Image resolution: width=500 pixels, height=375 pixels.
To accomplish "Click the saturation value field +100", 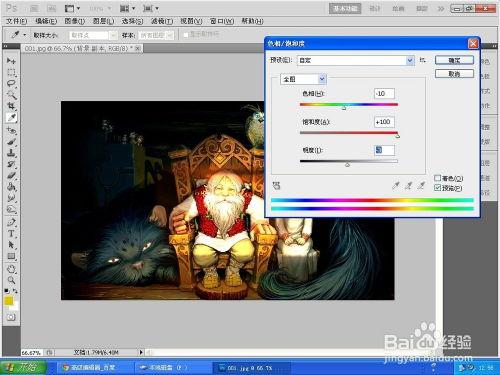I will (x=384, y=122).
